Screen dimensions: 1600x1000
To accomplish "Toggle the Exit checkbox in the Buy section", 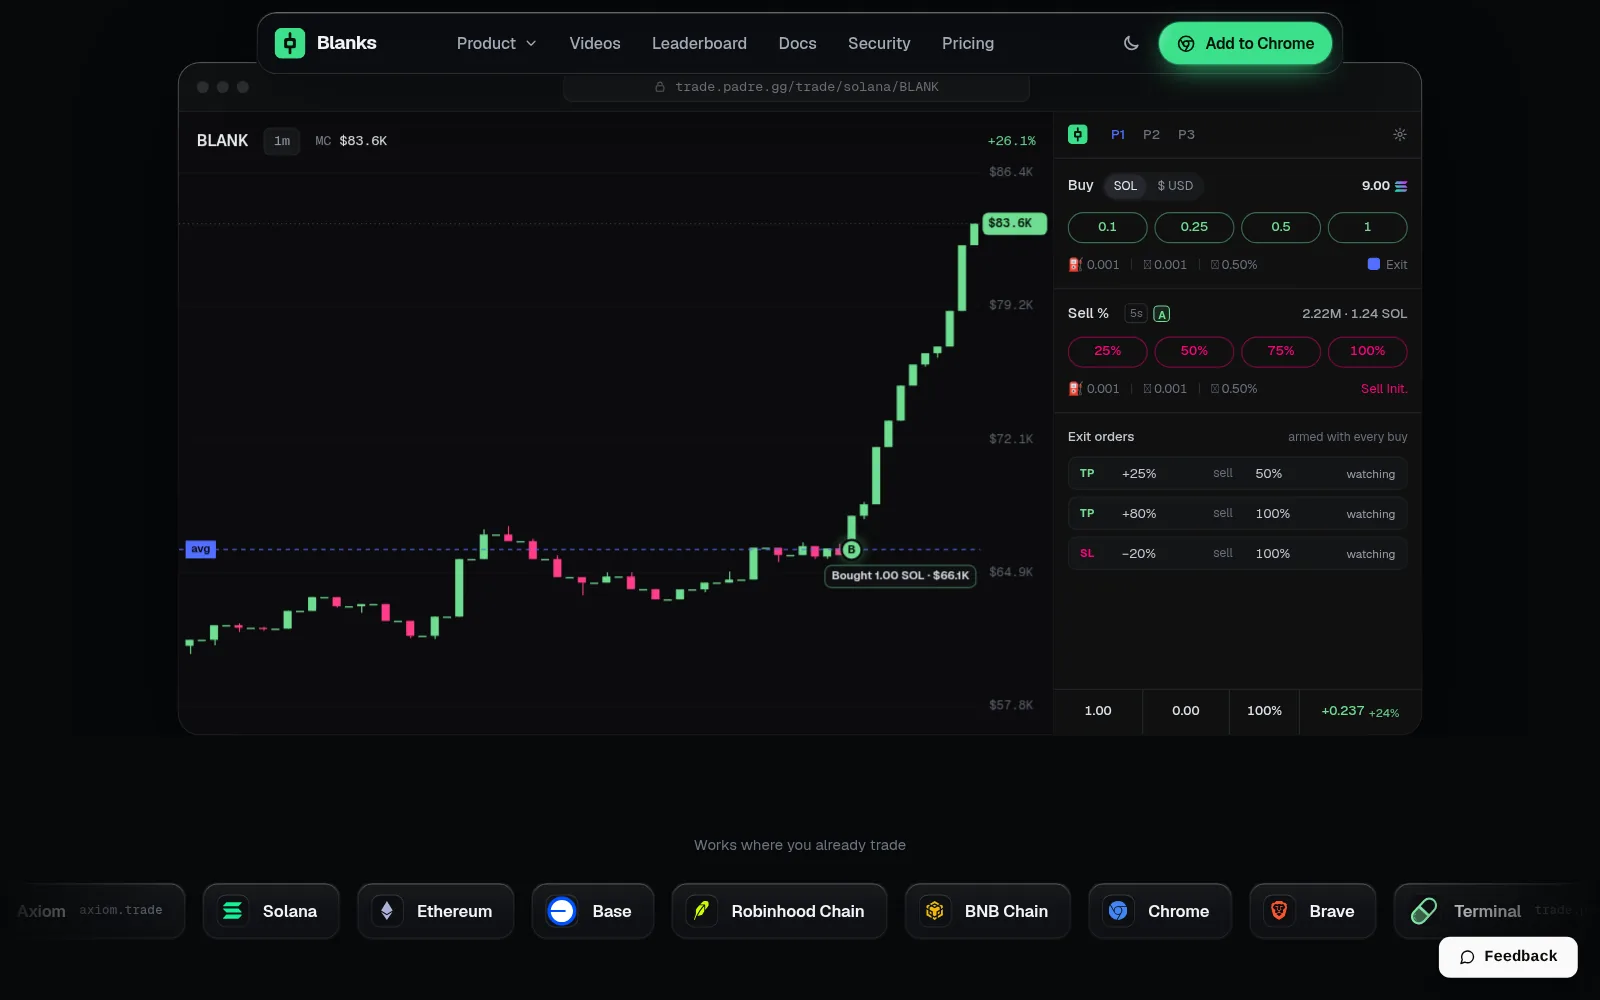I will pyautogui.click(x=1374, y=264).
